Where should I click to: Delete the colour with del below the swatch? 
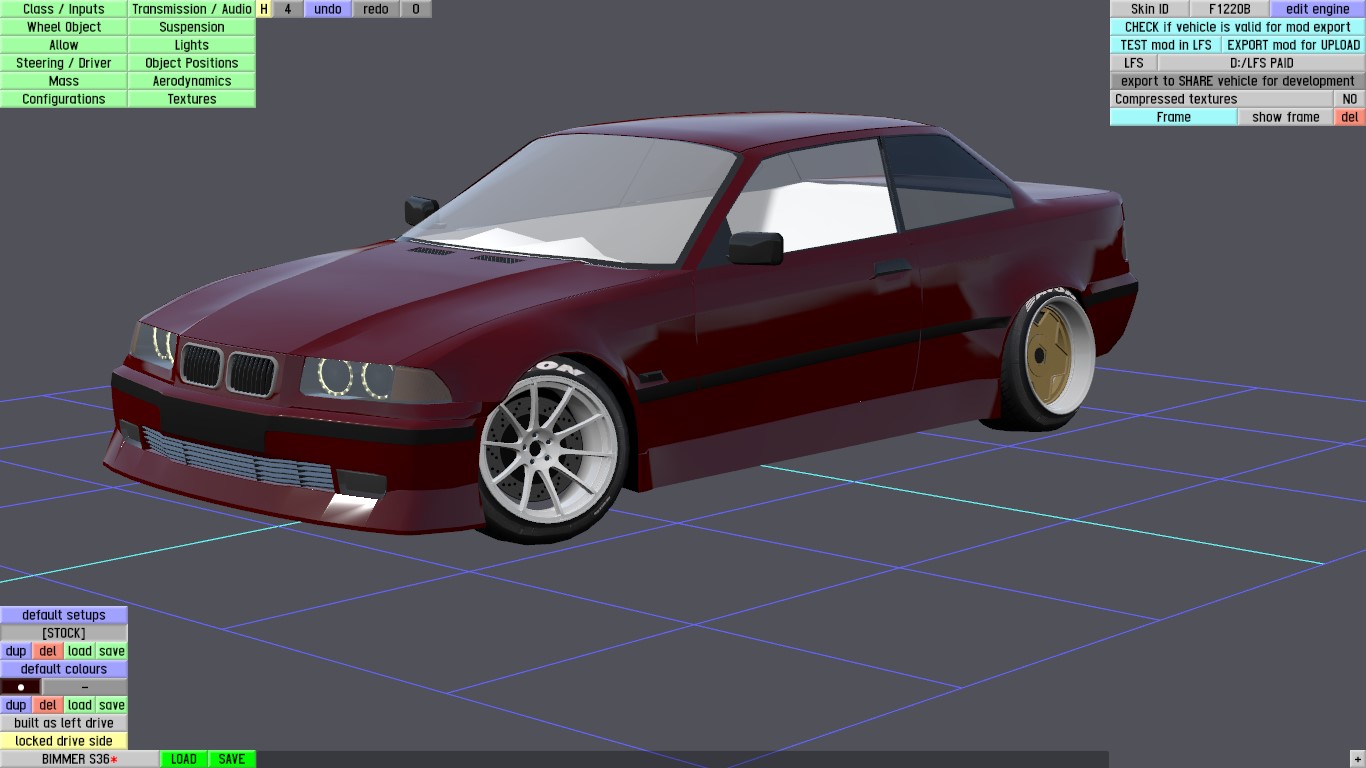click(48, 705)
